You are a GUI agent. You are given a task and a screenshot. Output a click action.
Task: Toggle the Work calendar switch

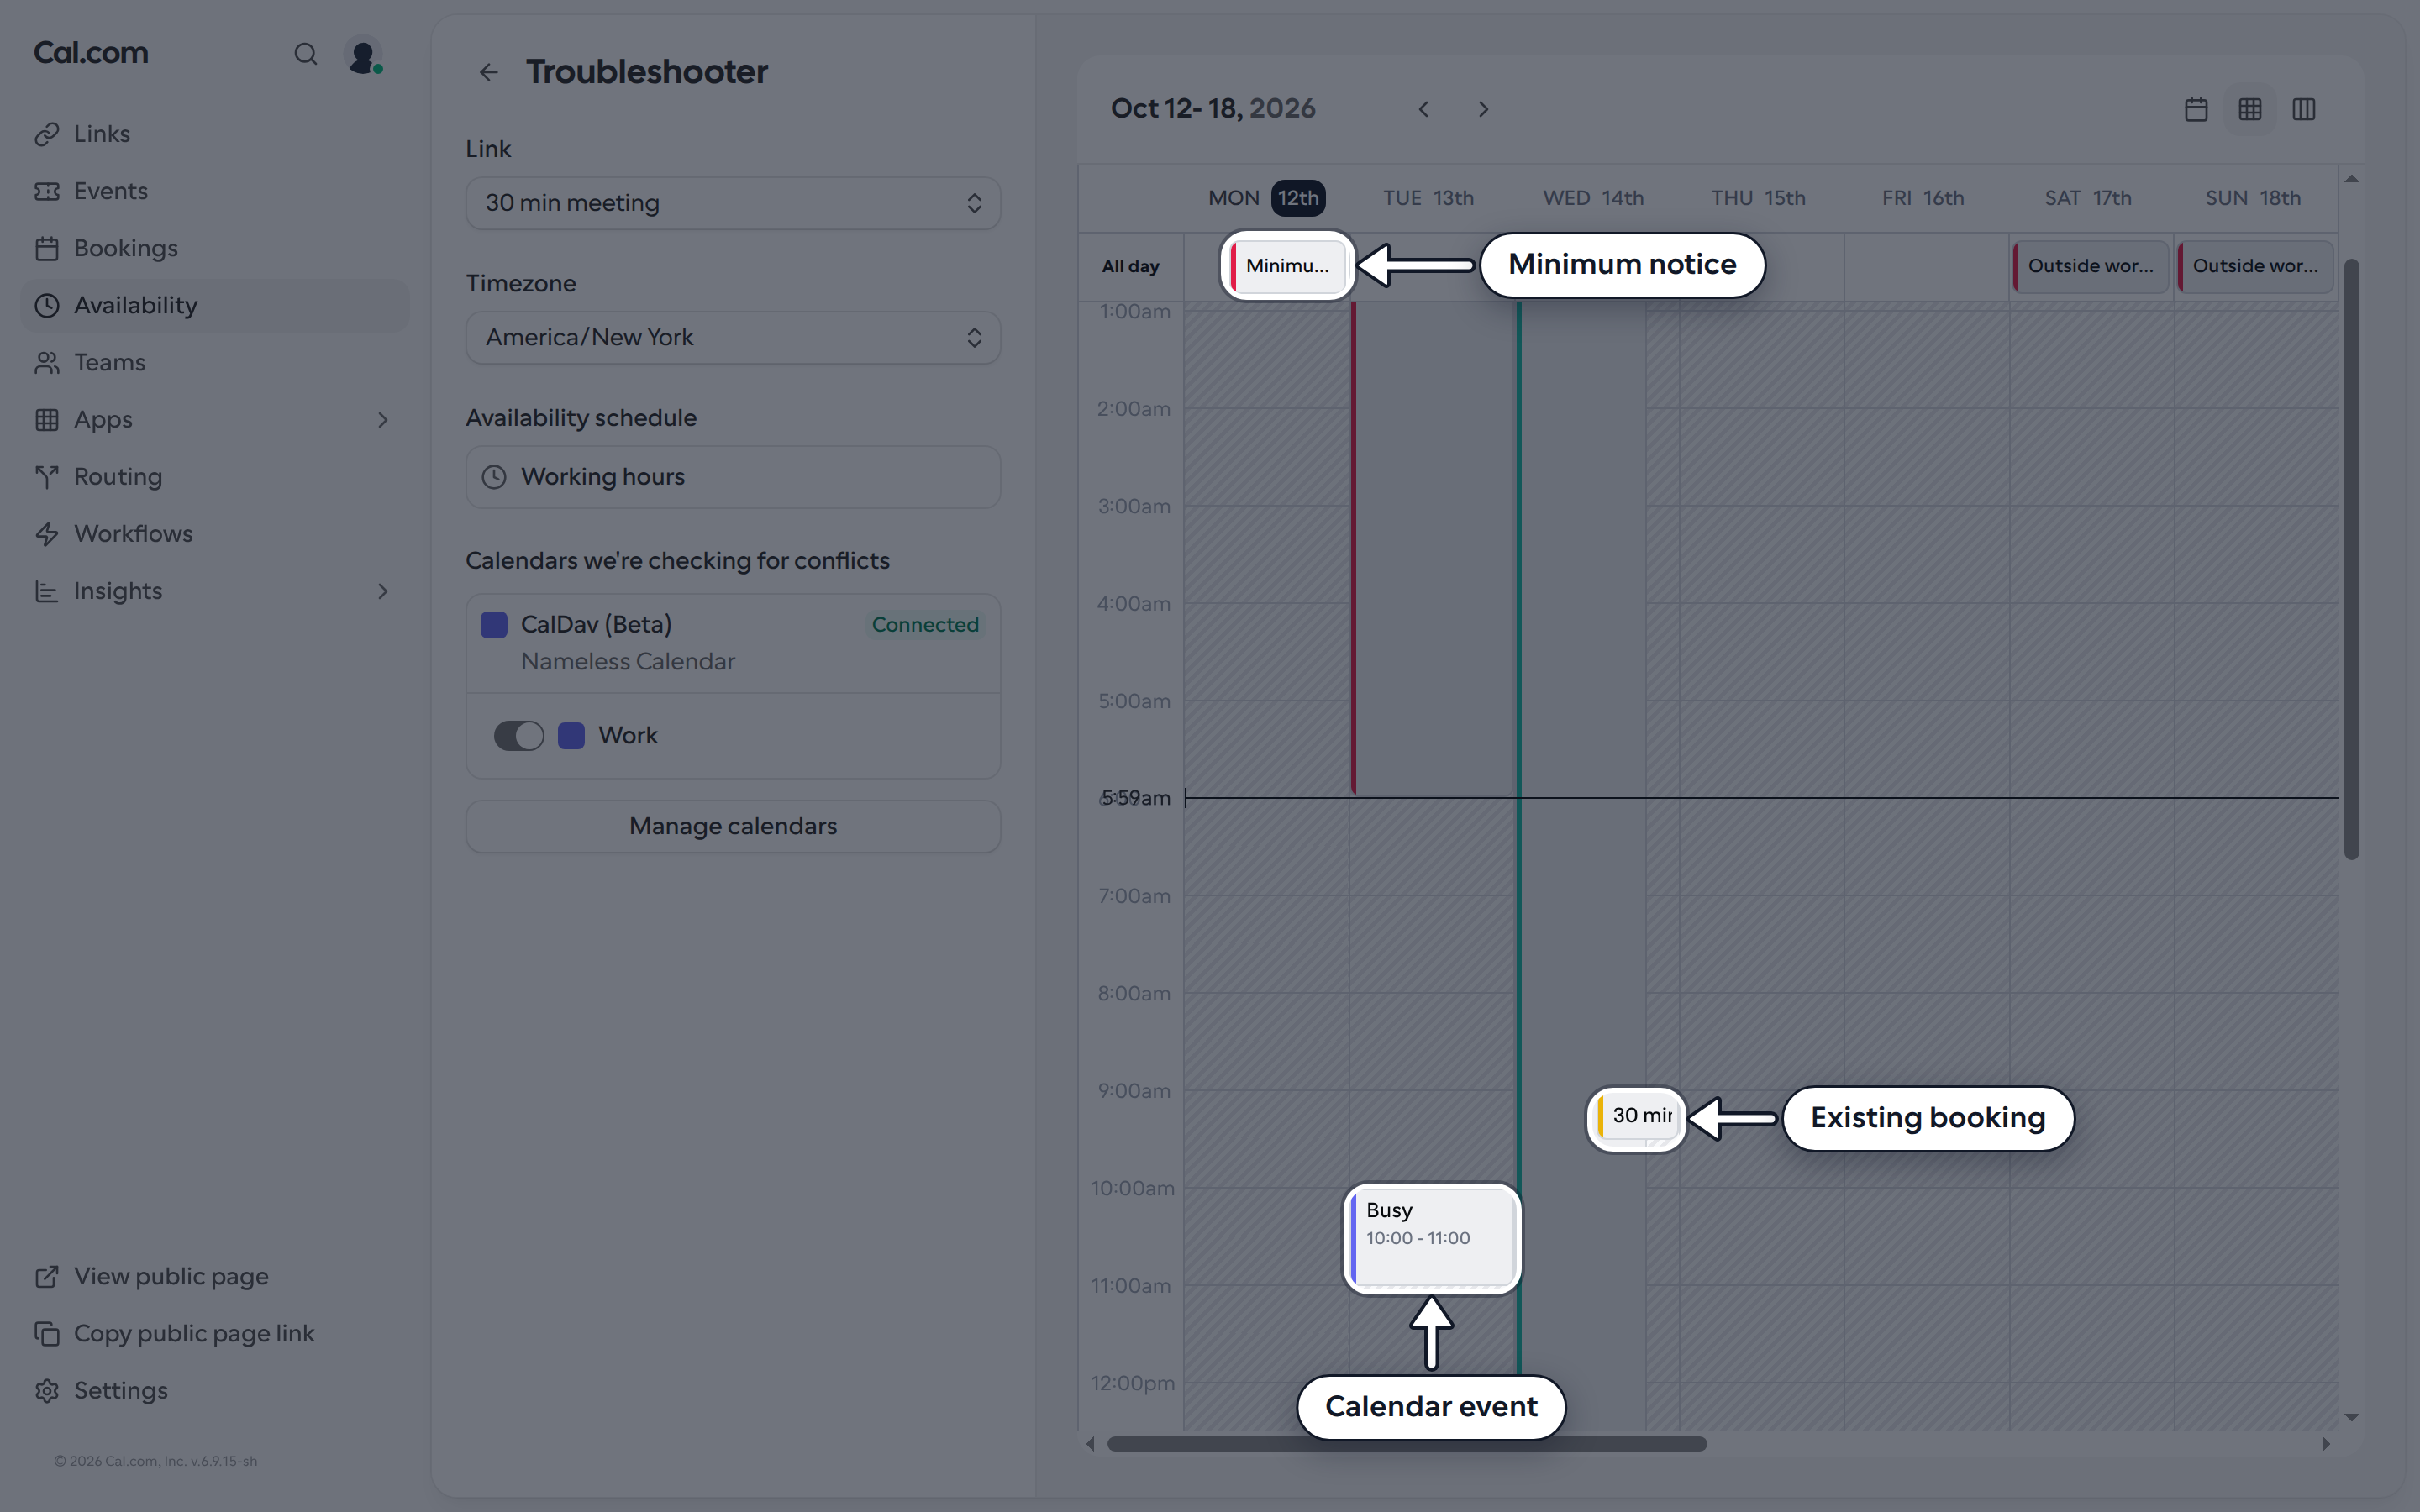[x=519, y=736]
